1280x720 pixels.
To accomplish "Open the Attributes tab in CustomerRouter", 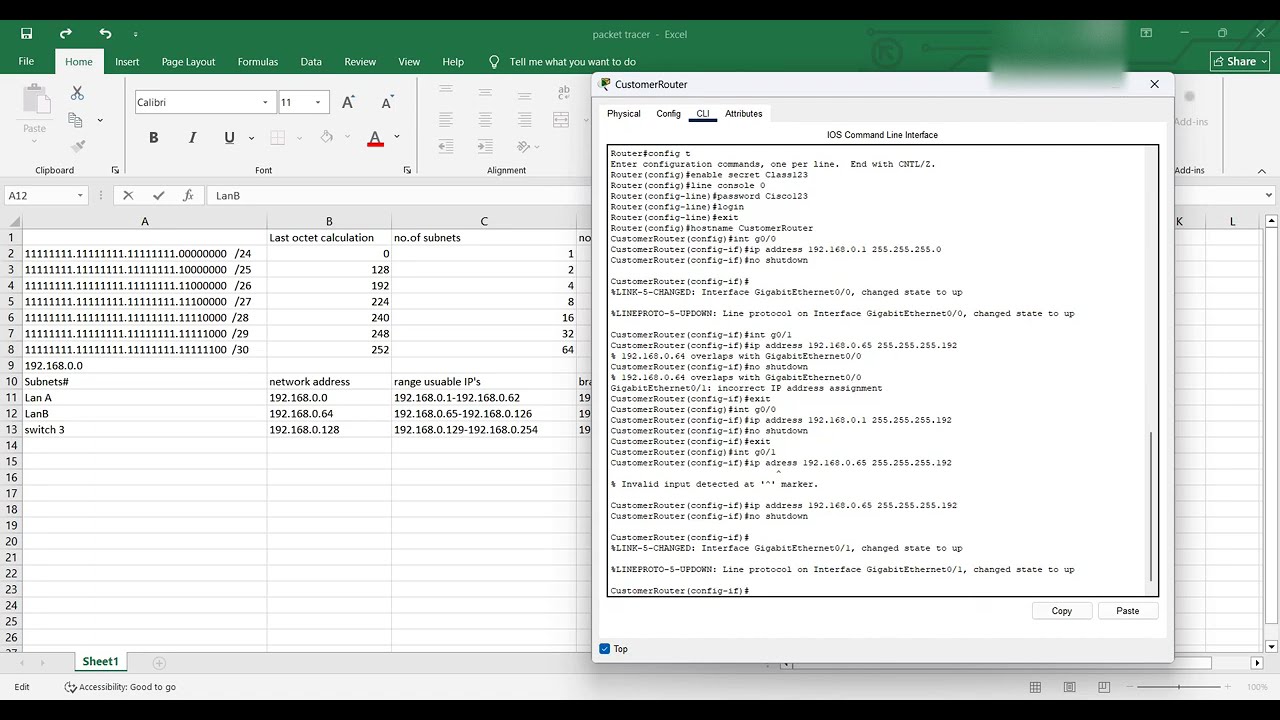I will tap(744, 114).
